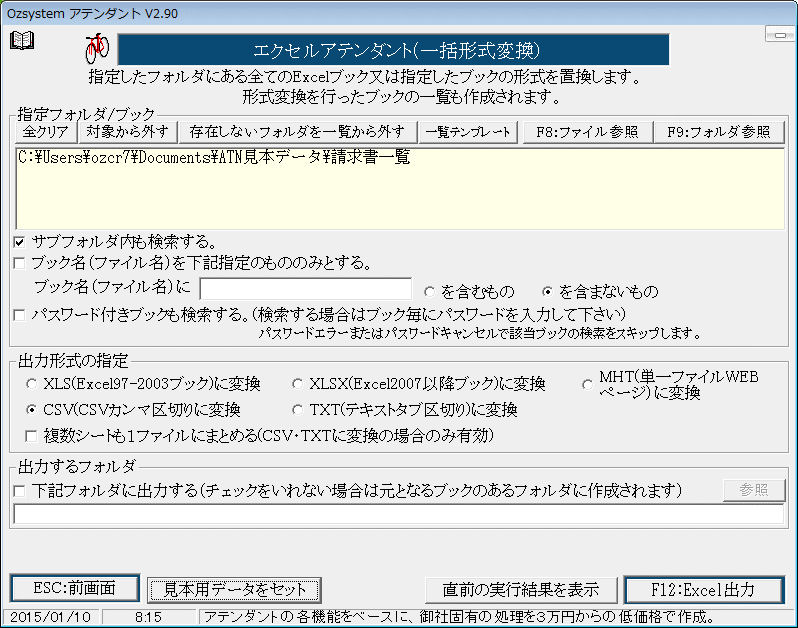
Task: Click the F12:Excel出力 button
Action: pos(704,589)
